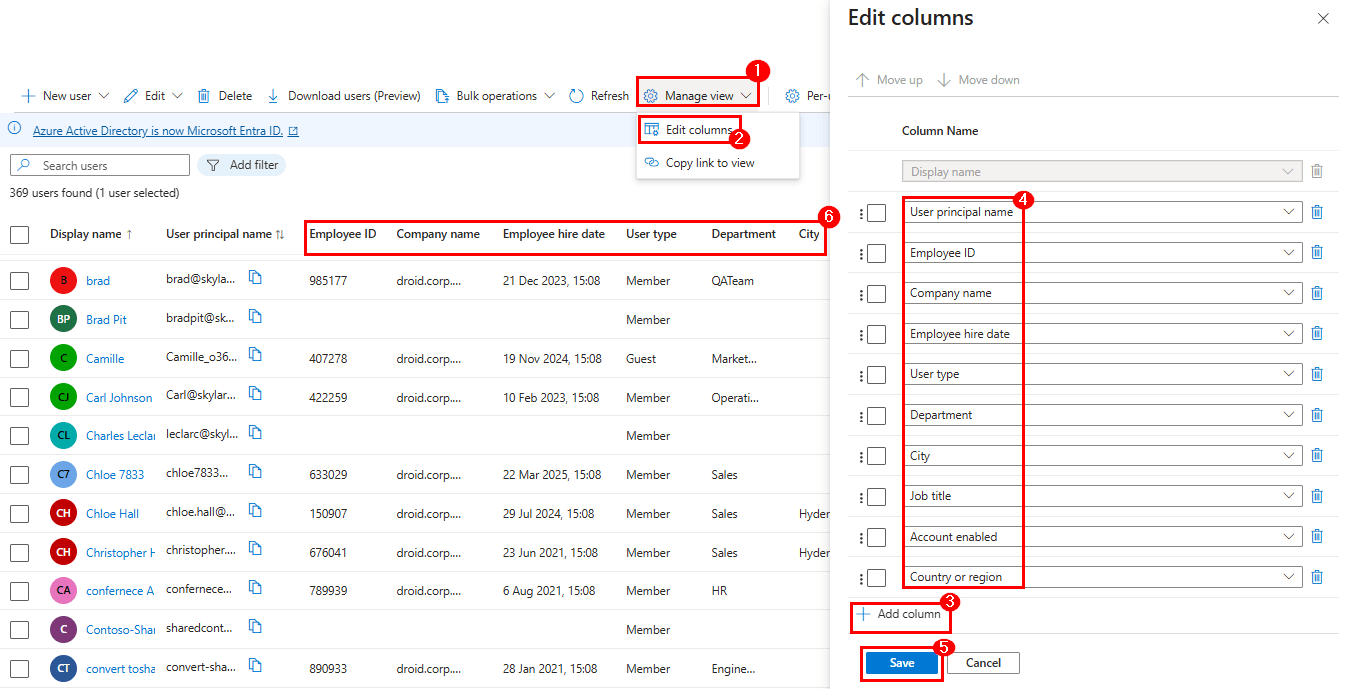Sort by User principal name arrows icon

point(280,234)
